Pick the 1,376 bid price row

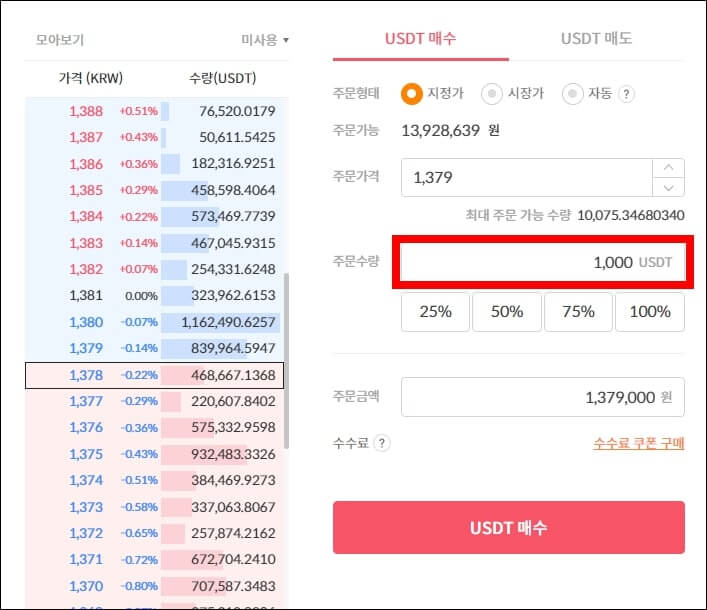(x=154, y=427)
